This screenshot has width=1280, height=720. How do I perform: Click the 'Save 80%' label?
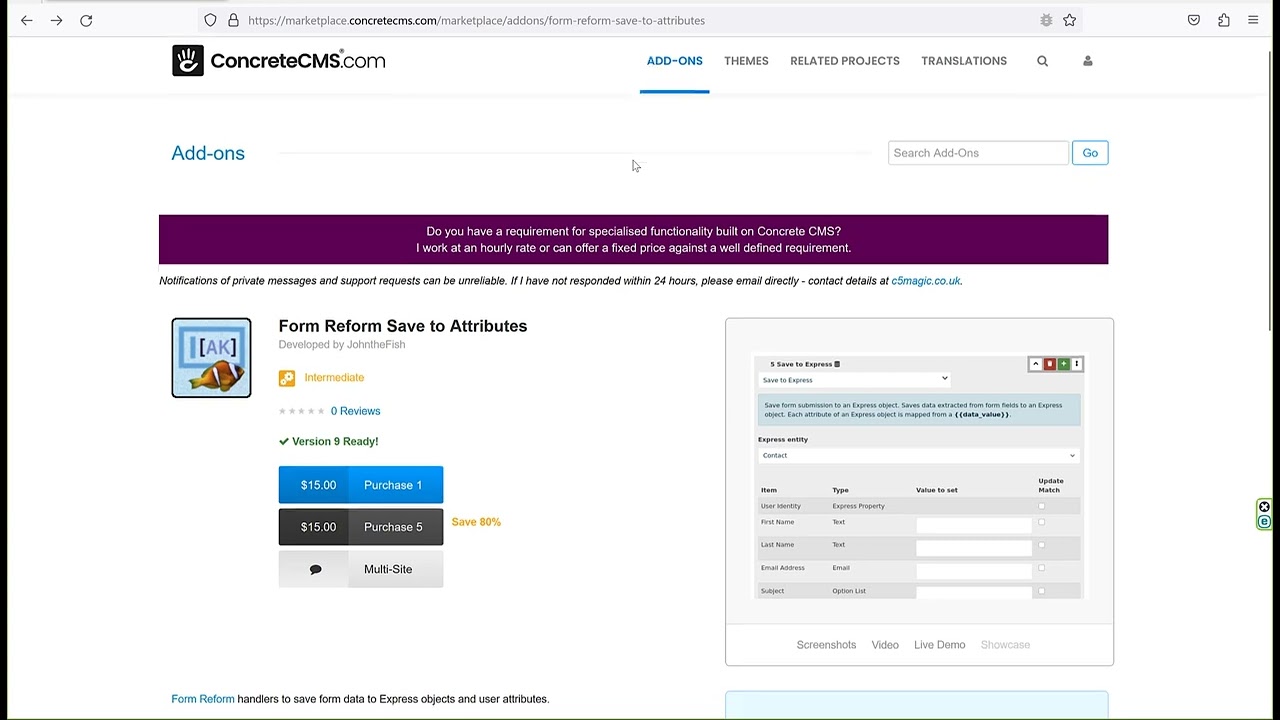(x=476, y=522)
